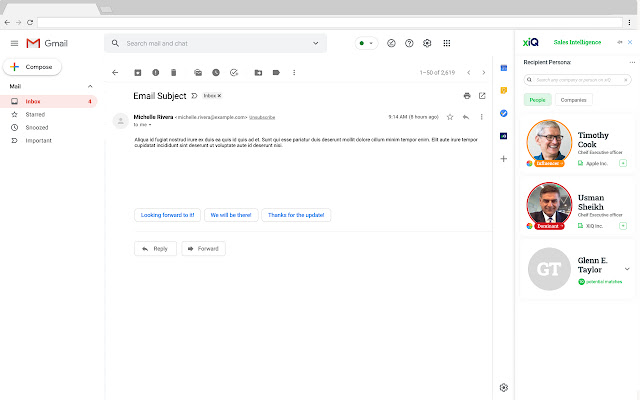The height and width of the screenshot is (400, 640).
Task: Add Timothy Cook with plus button
Action: click(x=623, y=163)
